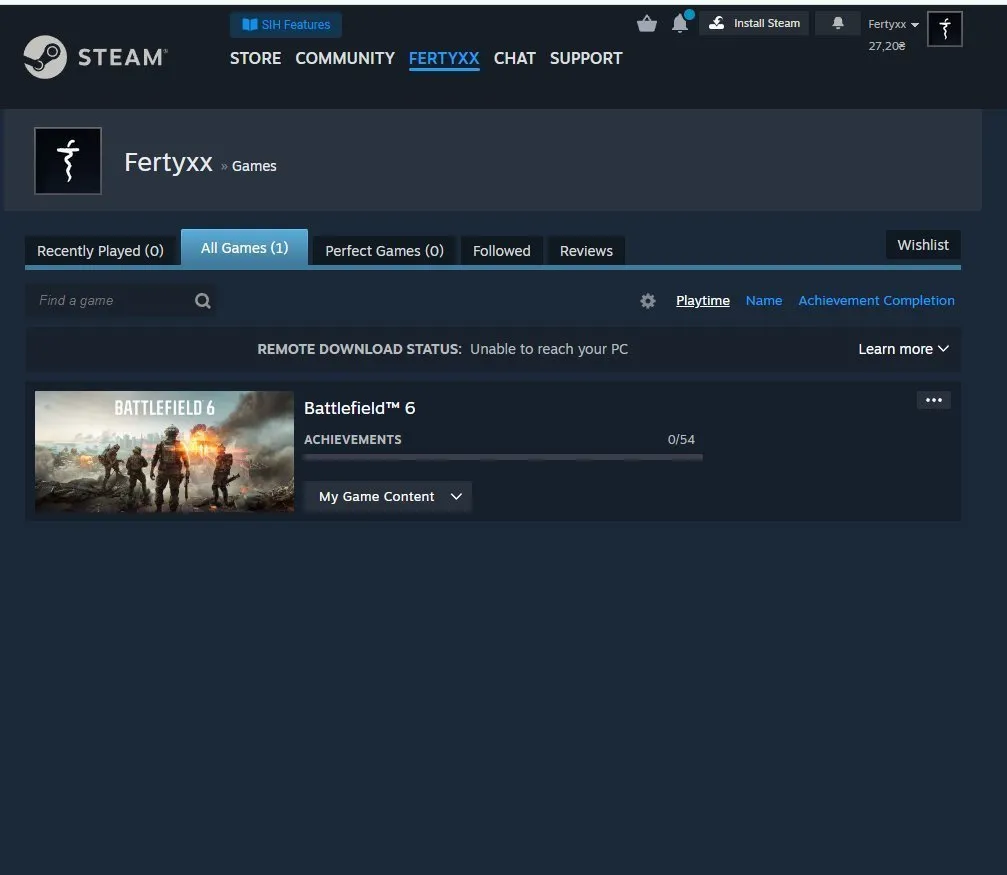Click the profile avatar in the header

(x=945, y=29)
